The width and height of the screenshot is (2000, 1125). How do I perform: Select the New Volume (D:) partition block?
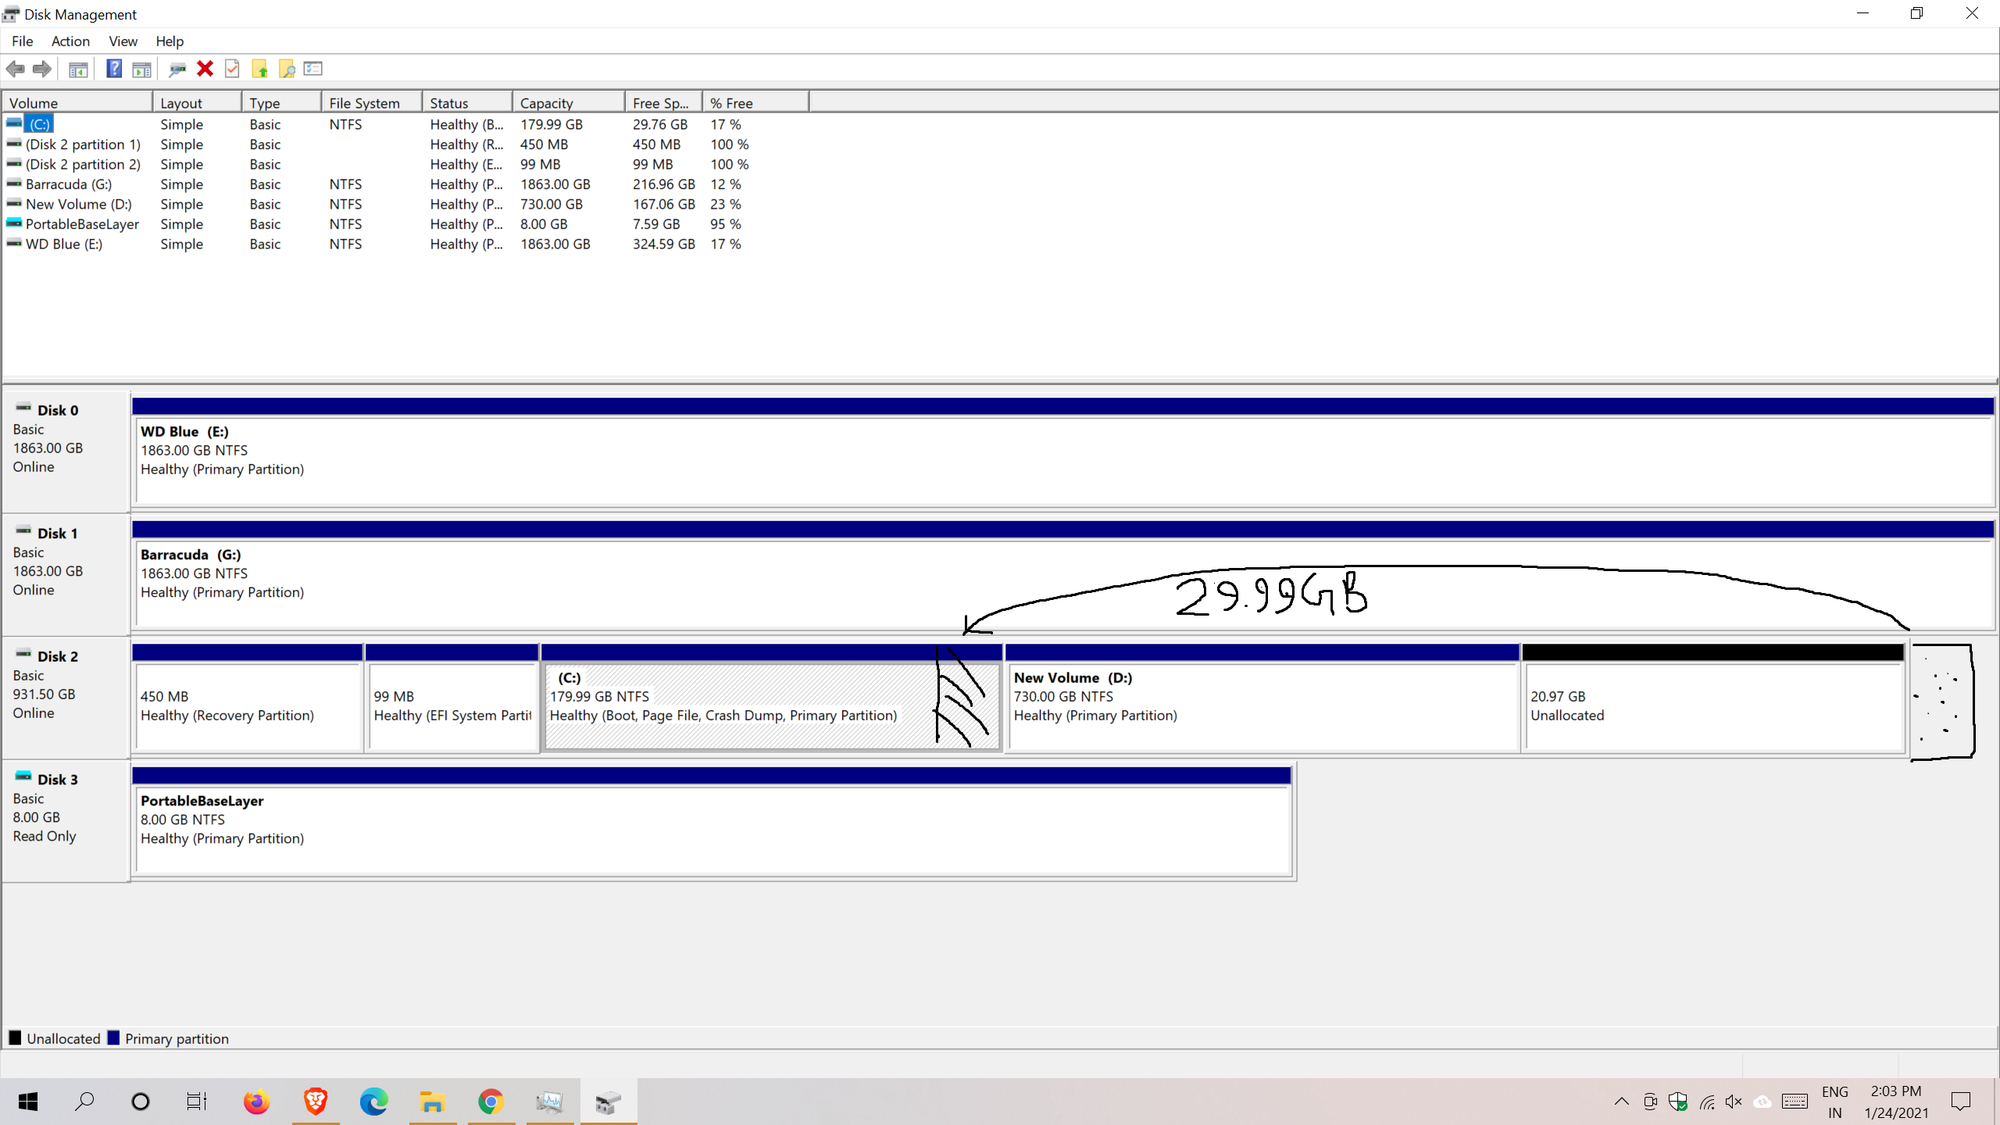[1260, 700]
